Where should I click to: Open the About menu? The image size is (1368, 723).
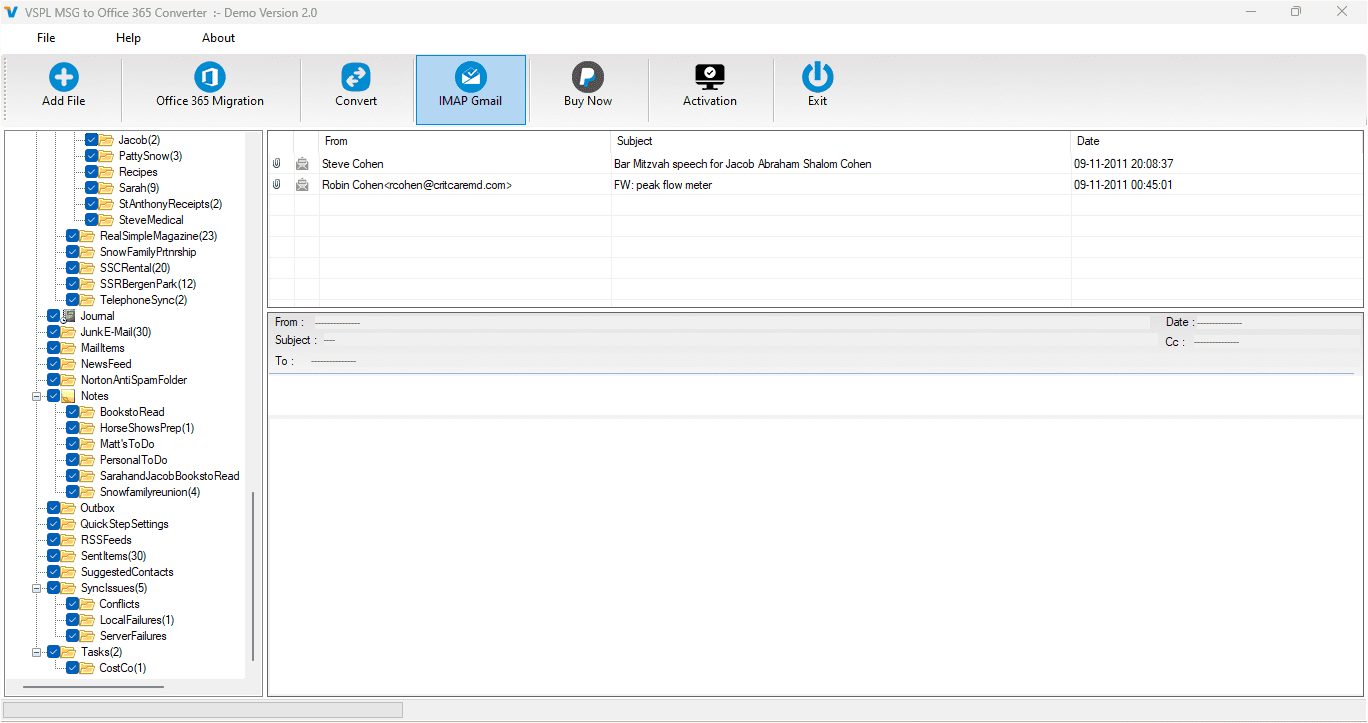(218, 38)
